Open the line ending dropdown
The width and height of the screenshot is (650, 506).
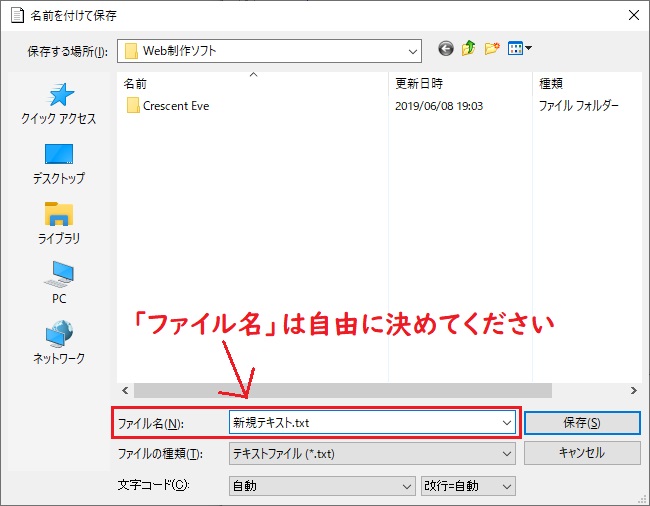(x=507, y=486)
